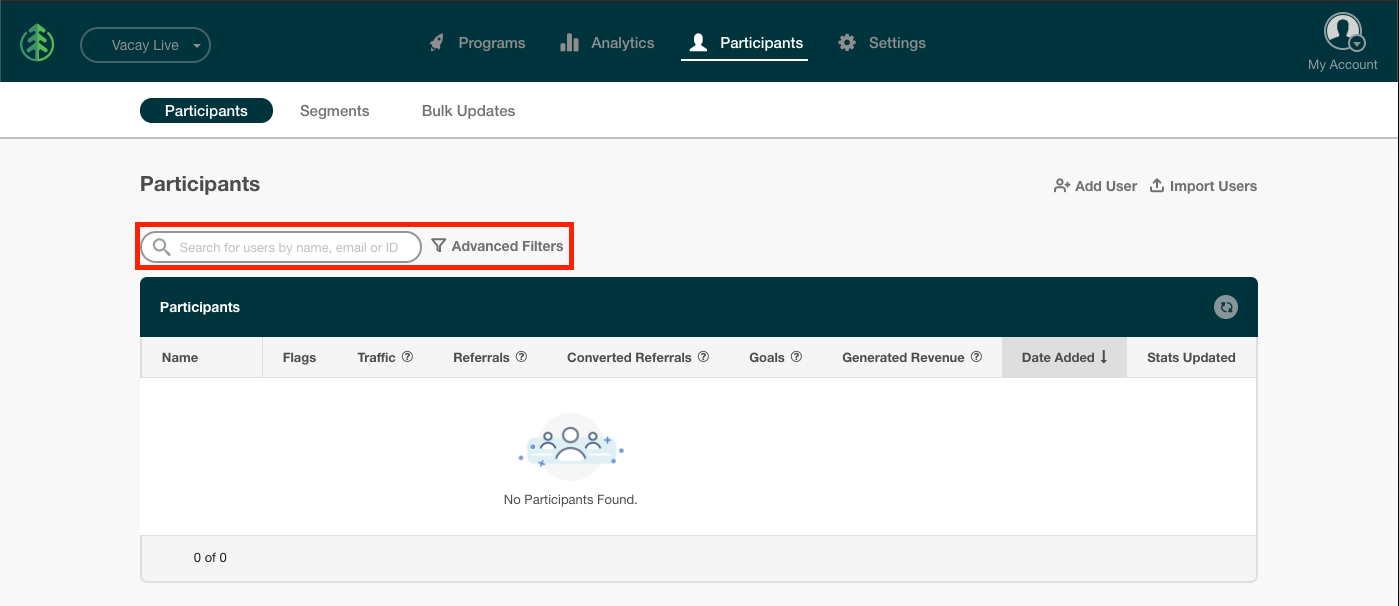Switch to the Bulk Updates tab
This screenshot has height=606, width=1399.
pyautogui.click(x=468, y=111)
